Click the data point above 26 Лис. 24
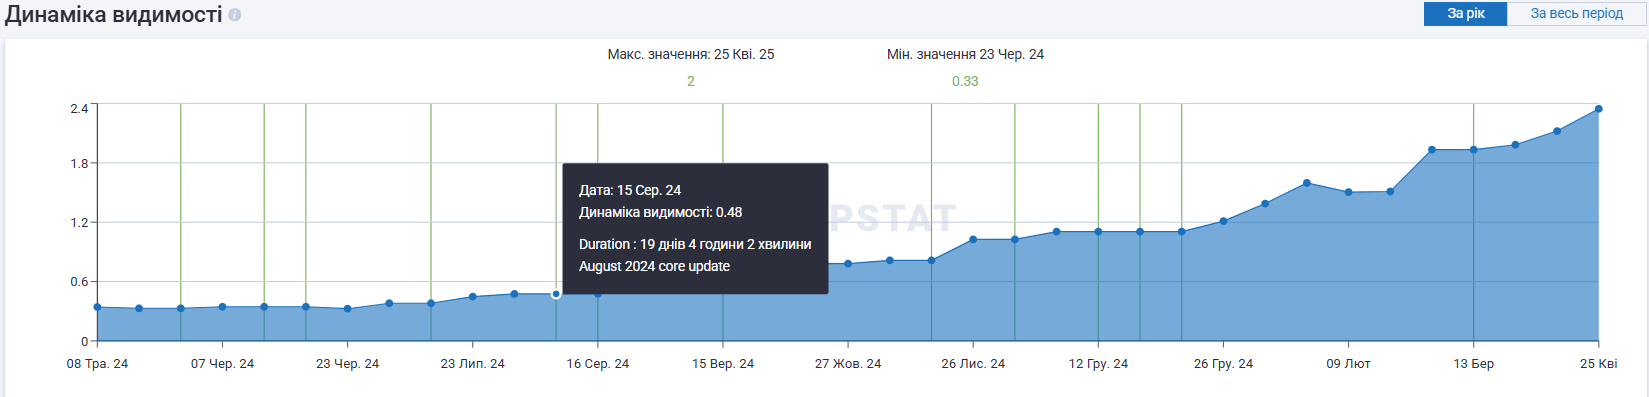The width and height of the screenshot is (1649, 397). [973, 239]
